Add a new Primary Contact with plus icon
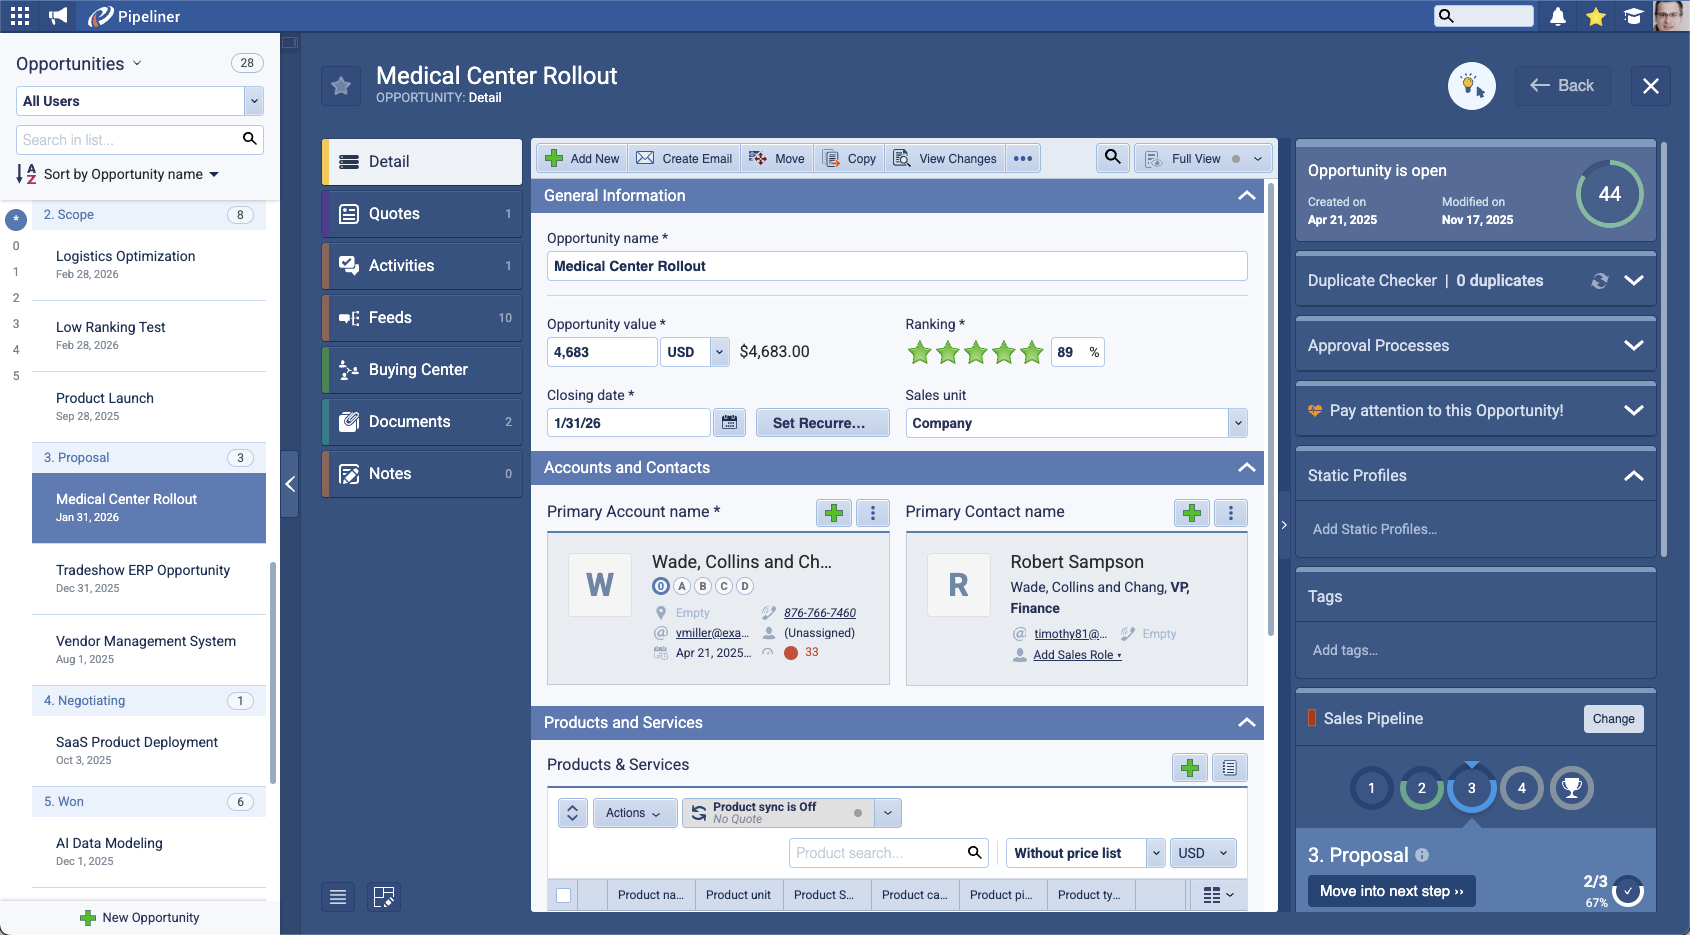 pos(1191,513)
